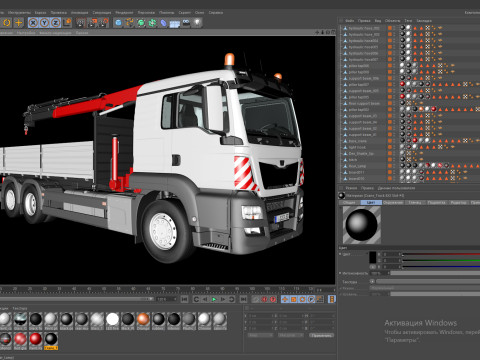Click the blue deformer icon
The image size is (480, 360).
[164, 23]
